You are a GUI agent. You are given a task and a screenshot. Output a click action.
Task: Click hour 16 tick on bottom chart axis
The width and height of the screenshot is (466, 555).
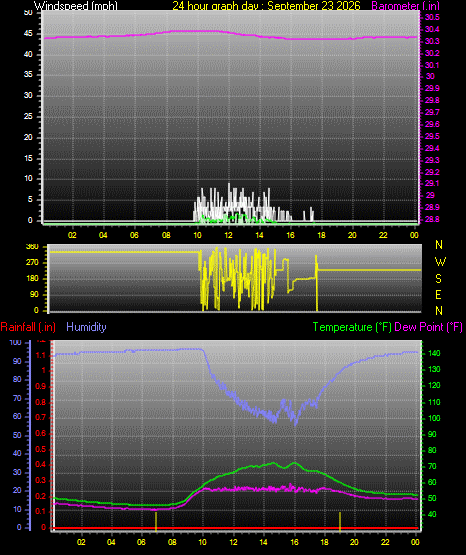coord(294,542)
